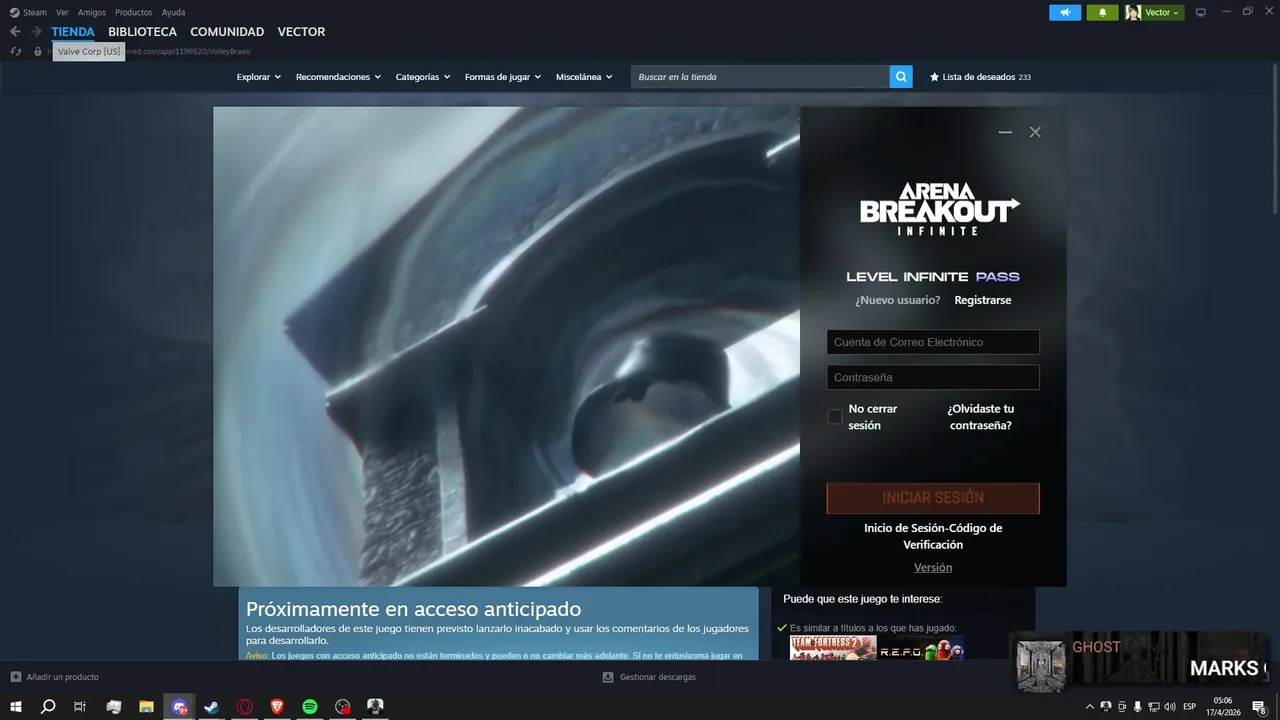Viewport: 1280px width, 720px height.
Task: Close the Arena Breakout login panel
Action: (x=1035, y=132)
